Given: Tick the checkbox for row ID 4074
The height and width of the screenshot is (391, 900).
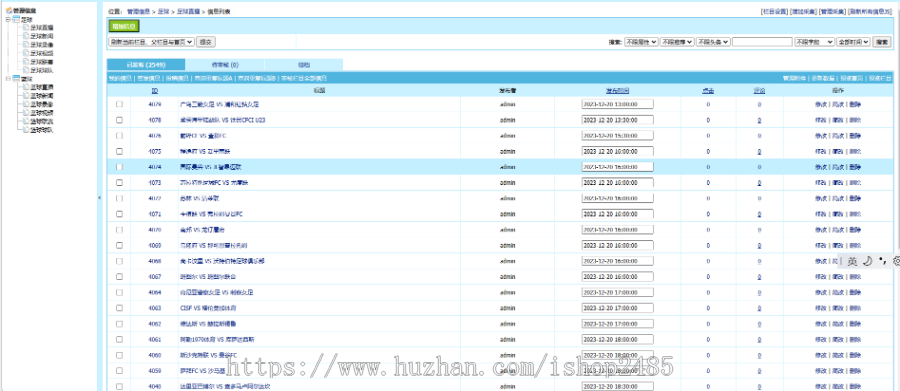Looking at the screenshot, I should click(x=119, y=167).
